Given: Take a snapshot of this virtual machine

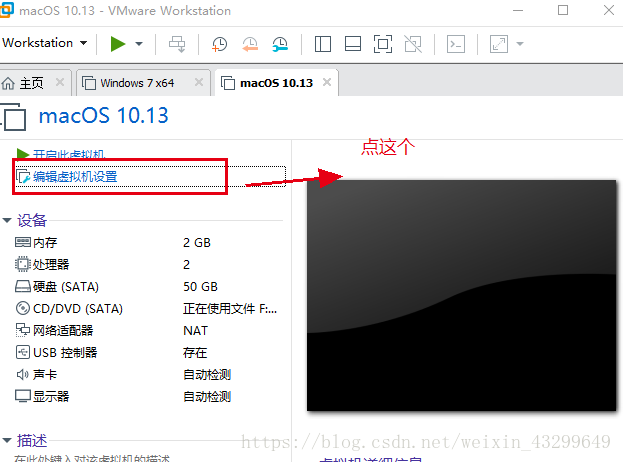Looking at the screenshot, I should (x=219, y=44).
